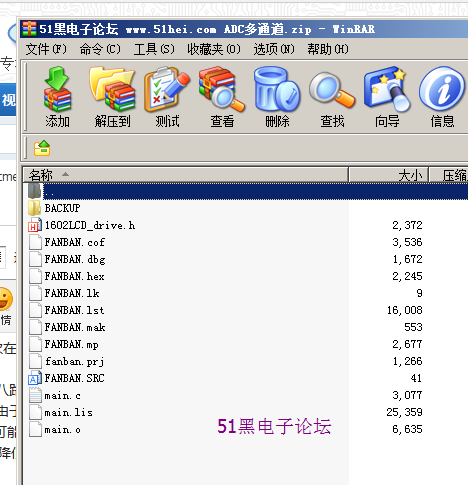The width and height of the screenshot is (468, 485).
Task: Select the FANBAN.dbg file
Action: [75, 259]
